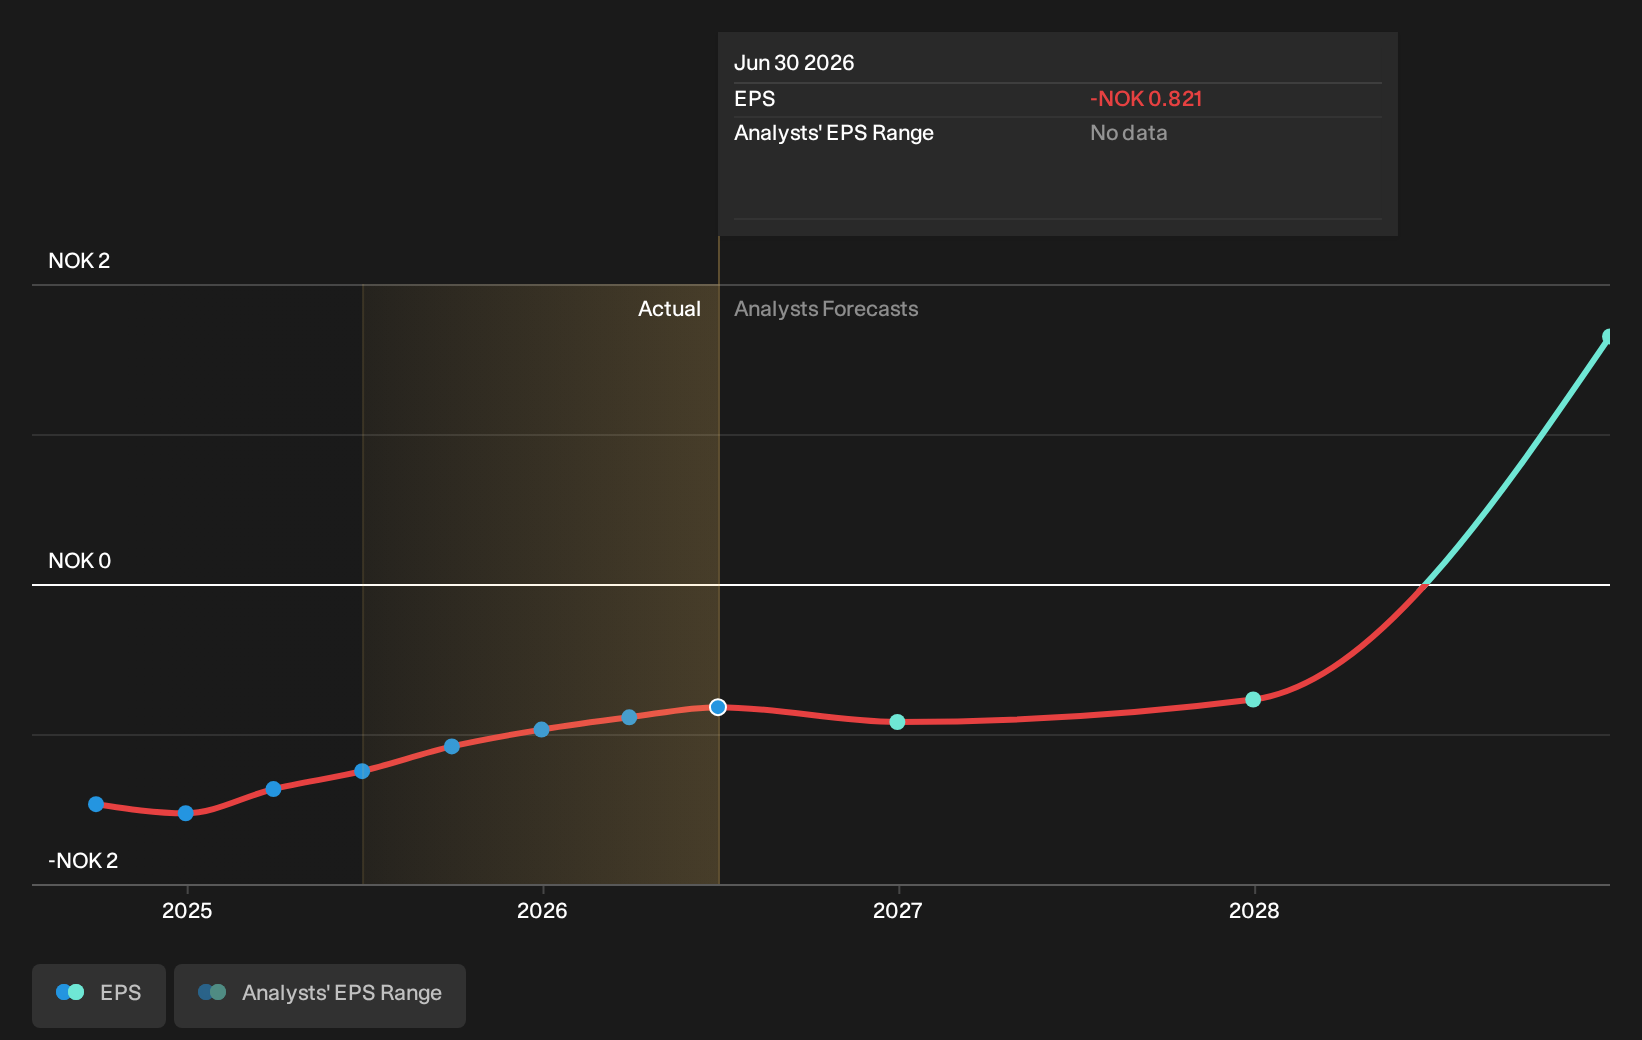Click the 2028 x-axis label
Viewport: 1642px width, 1040px height.
pos(1254,911)
